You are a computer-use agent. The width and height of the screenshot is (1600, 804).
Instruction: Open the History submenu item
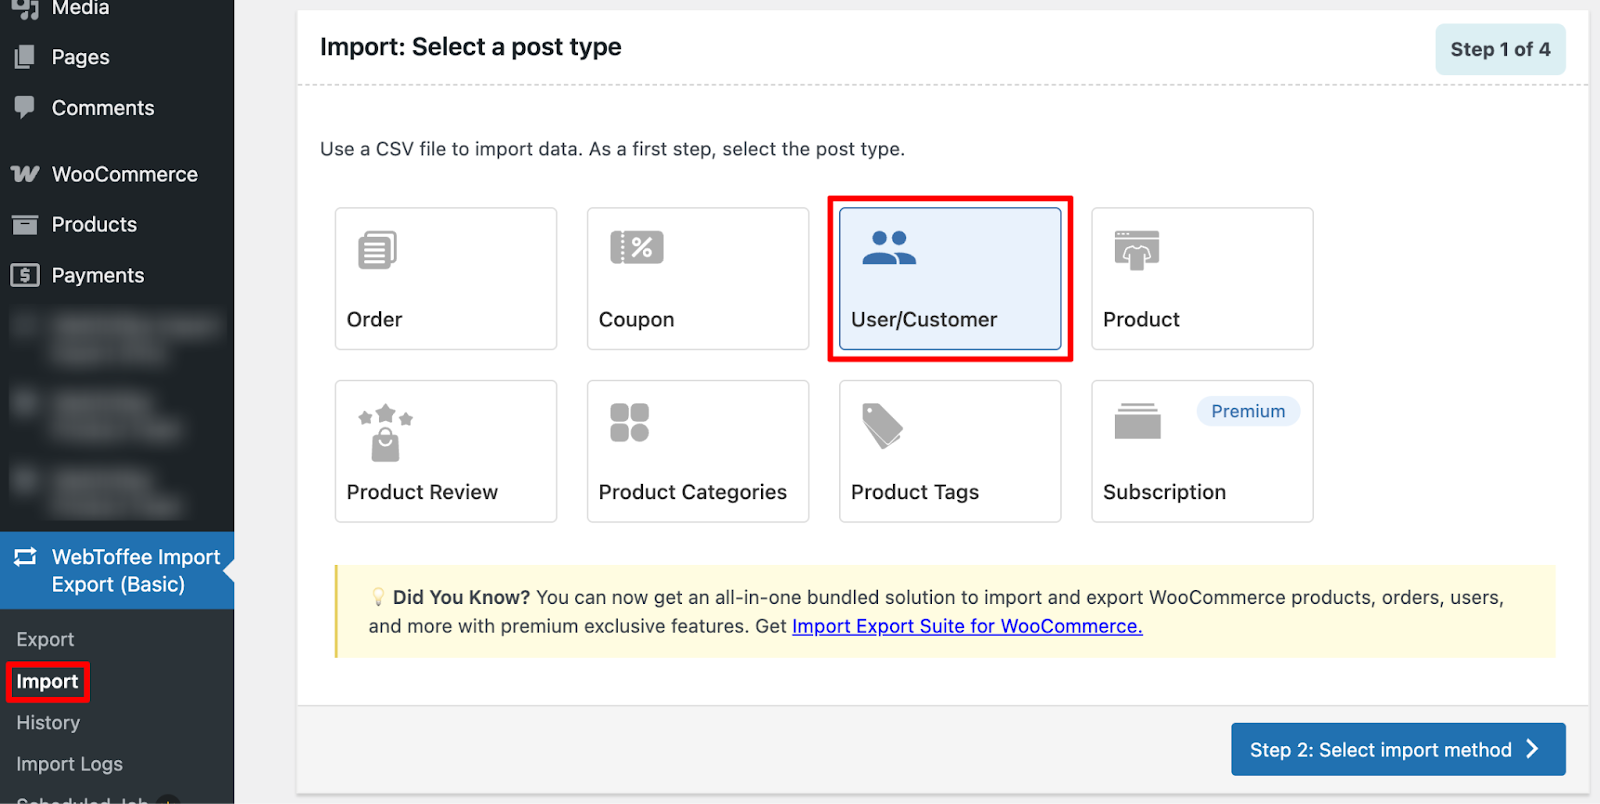(48, 722)
